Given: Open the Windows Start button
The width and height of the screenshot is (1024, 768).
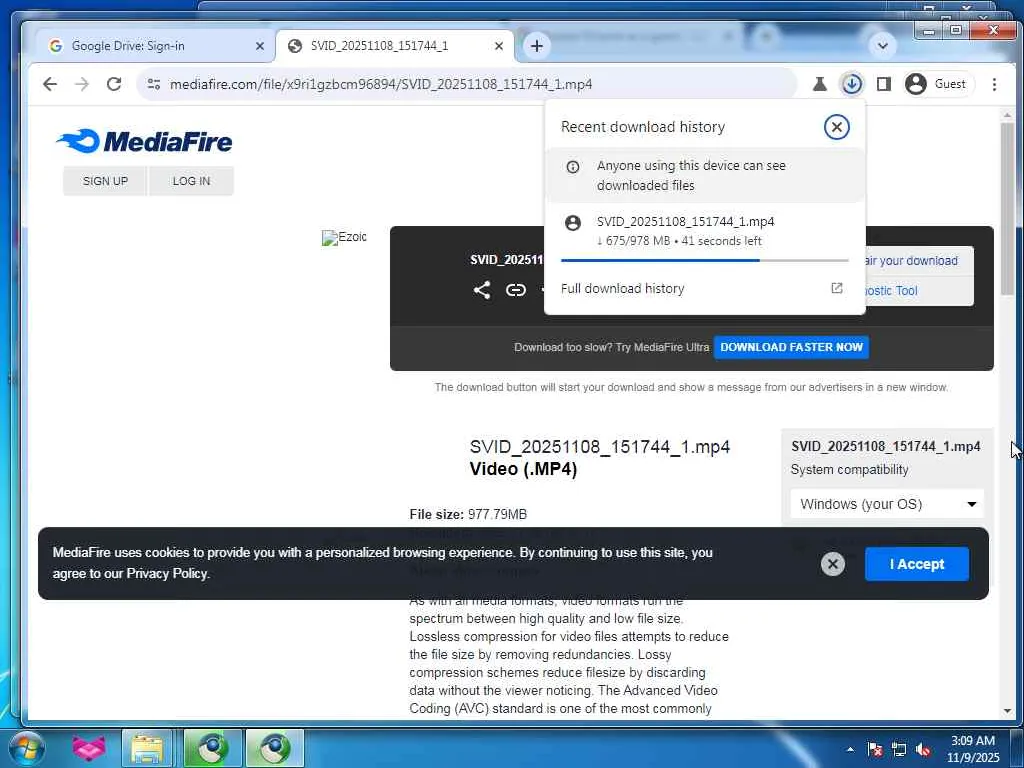Looking at the screenshot, I should (x=26, y=748).
